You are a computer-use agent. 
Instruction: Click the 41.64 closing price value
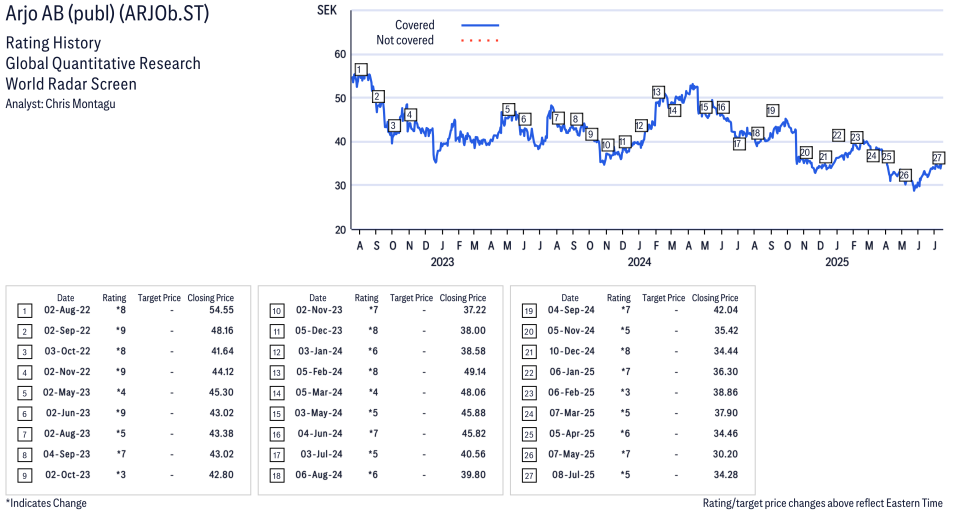221,351
